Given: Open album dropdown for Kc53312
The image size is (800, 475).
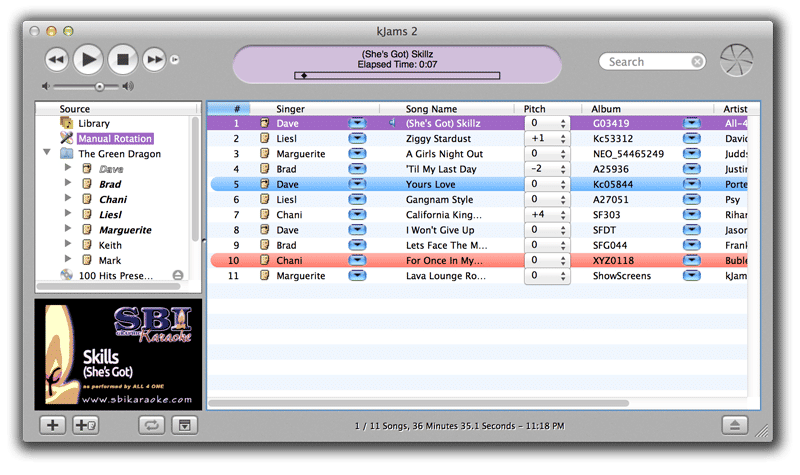Looking at the screenshot, I should [x=692, y=138].
